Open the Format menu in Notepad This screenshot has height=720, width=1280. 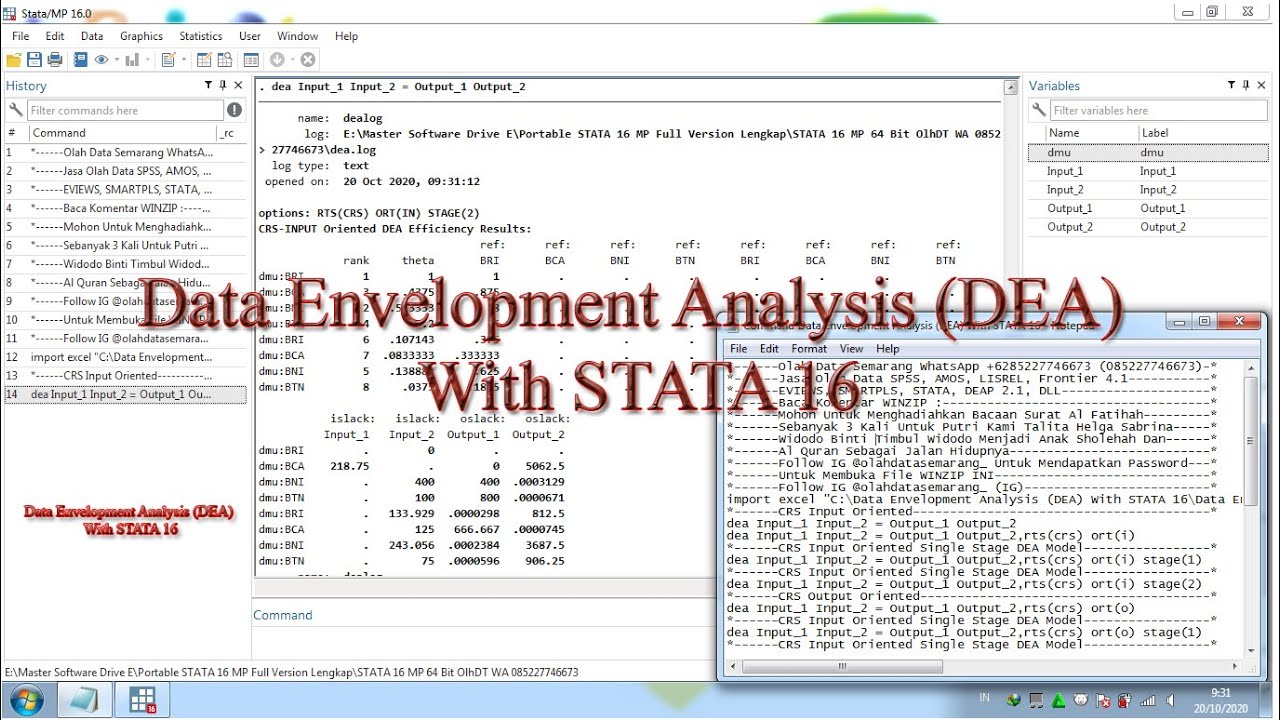click(809, 349)
